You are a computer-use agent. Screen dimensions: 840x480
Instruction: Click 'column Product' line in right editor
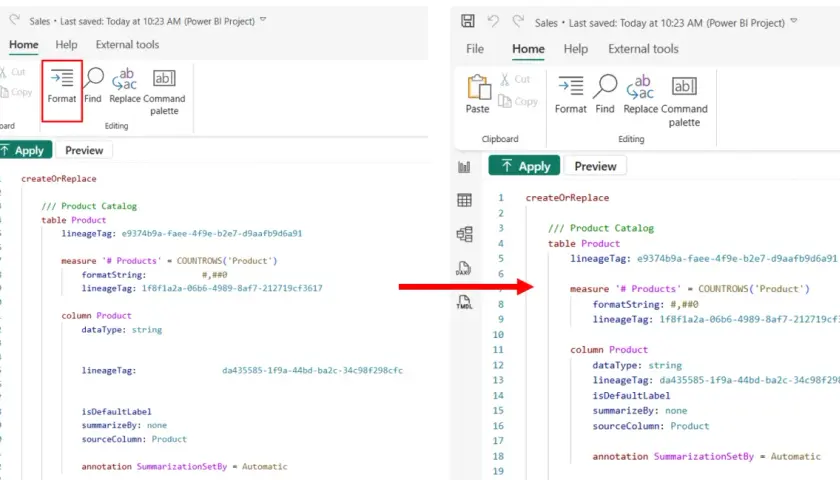point(609,350)
